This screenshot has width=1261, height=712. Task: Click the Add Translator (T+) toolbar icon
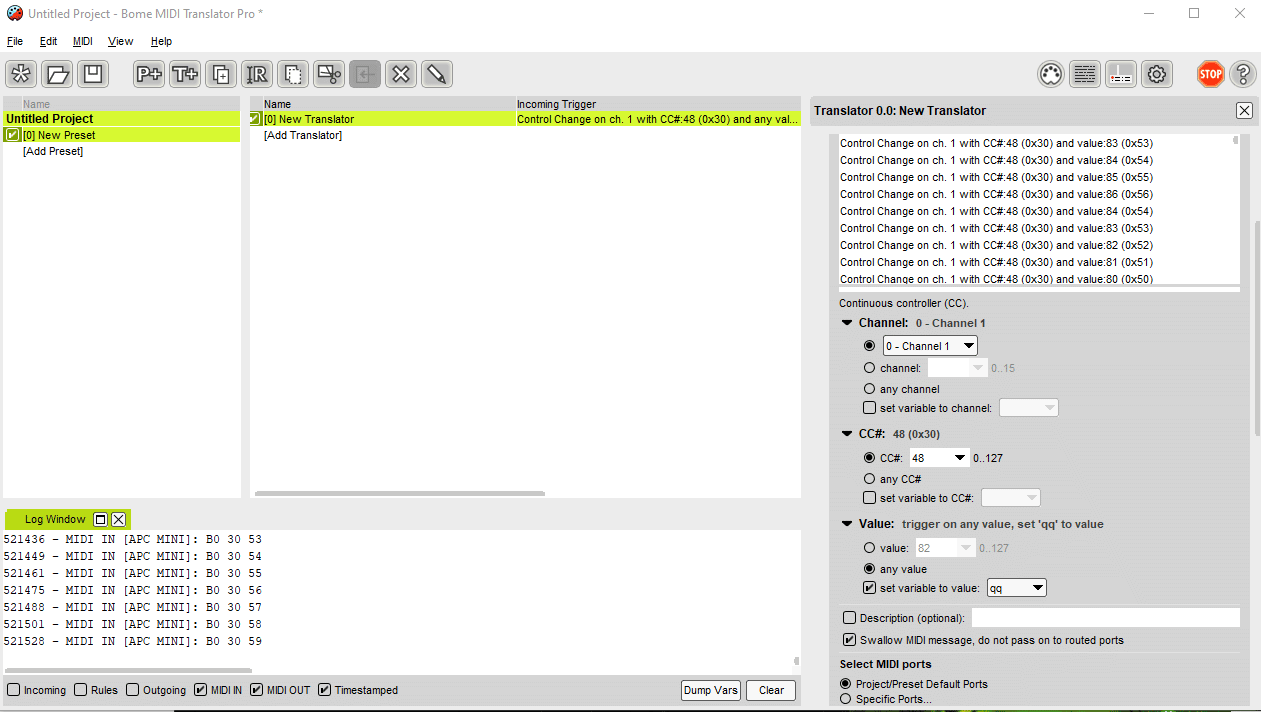pyautogui.click(x=185, y=74)
